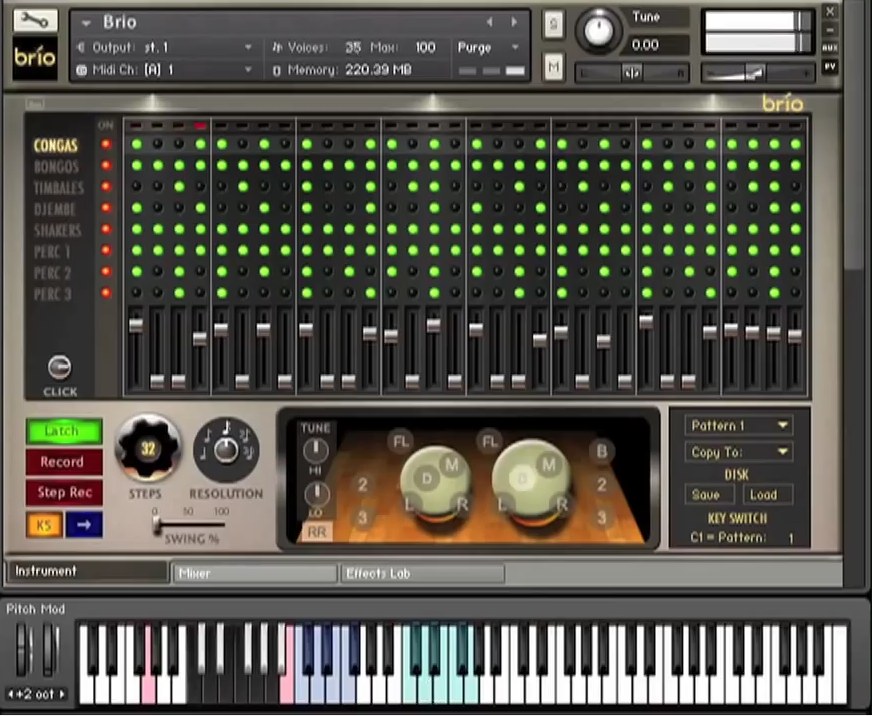
Task: Click the pv button in the header
Action: click(x=829, y=67)
